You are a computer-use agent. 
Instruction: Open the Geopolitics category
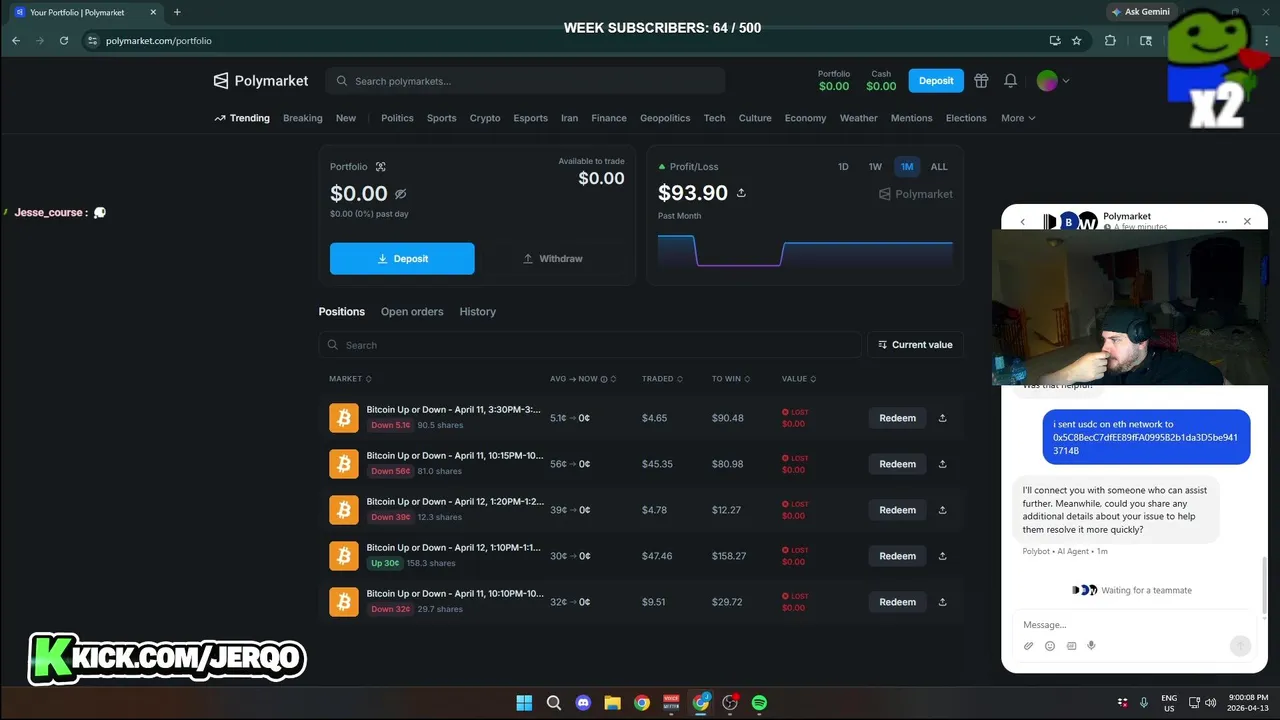(x=665, y=118)
